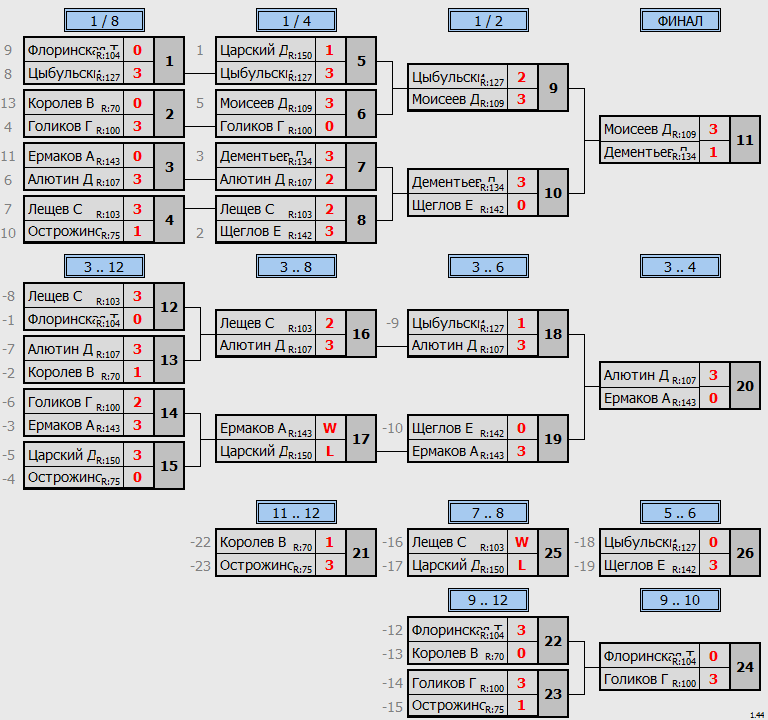The height and width of the screenshot is (720, 768).
Task: Open the 11 .. 12 placement header
Action: 296,512
